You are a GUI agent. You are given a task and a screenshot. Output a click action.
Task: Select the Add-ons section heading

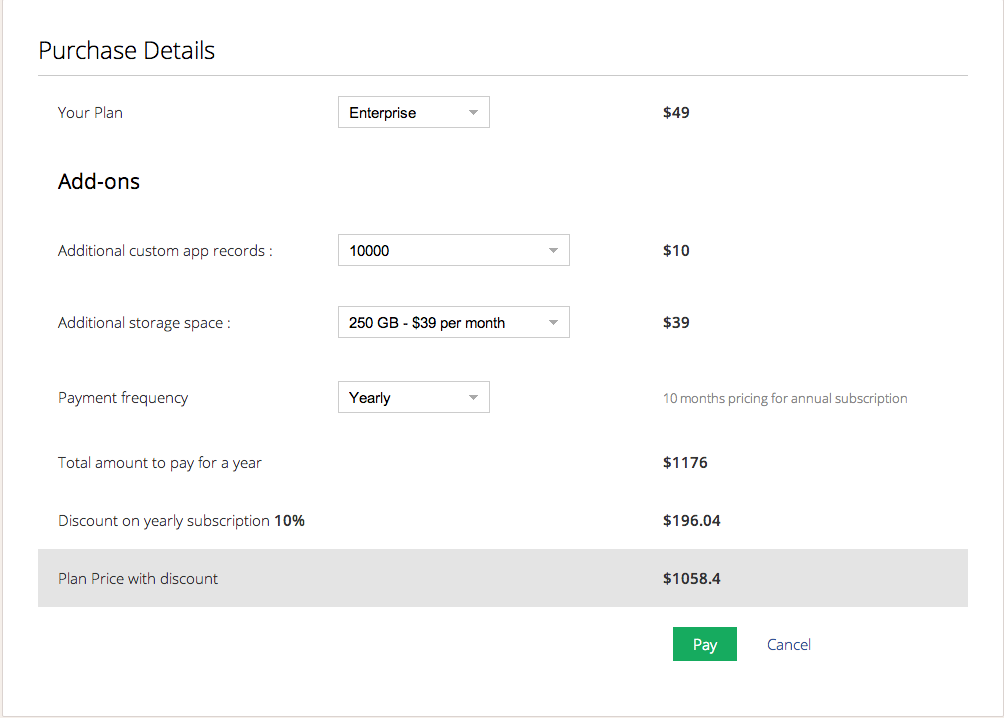pos(99,182)
